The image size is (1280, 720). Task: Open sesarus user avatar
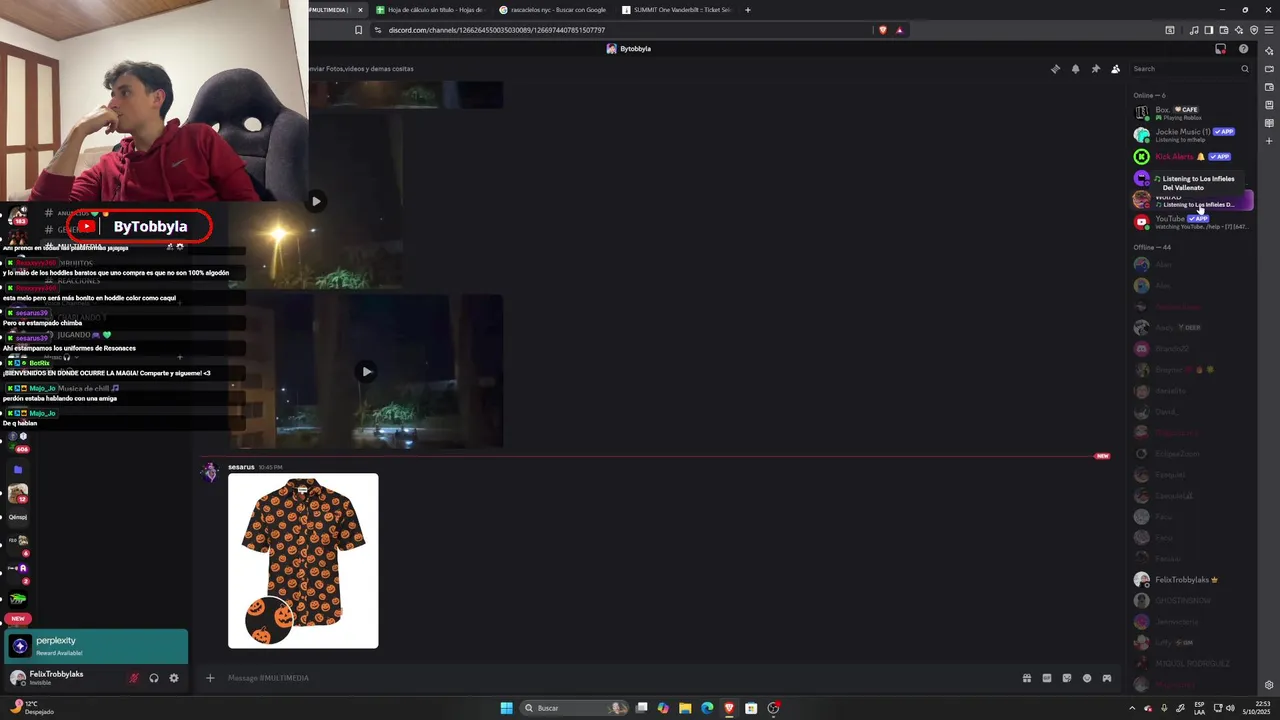(210, 473)
